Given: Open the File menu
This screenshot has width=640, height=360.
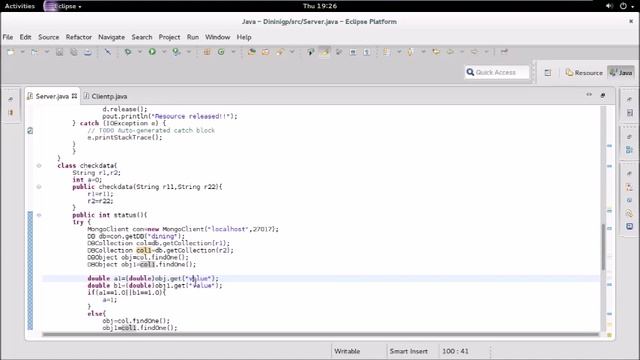Looking at the screenshot, I should [8, 37].
